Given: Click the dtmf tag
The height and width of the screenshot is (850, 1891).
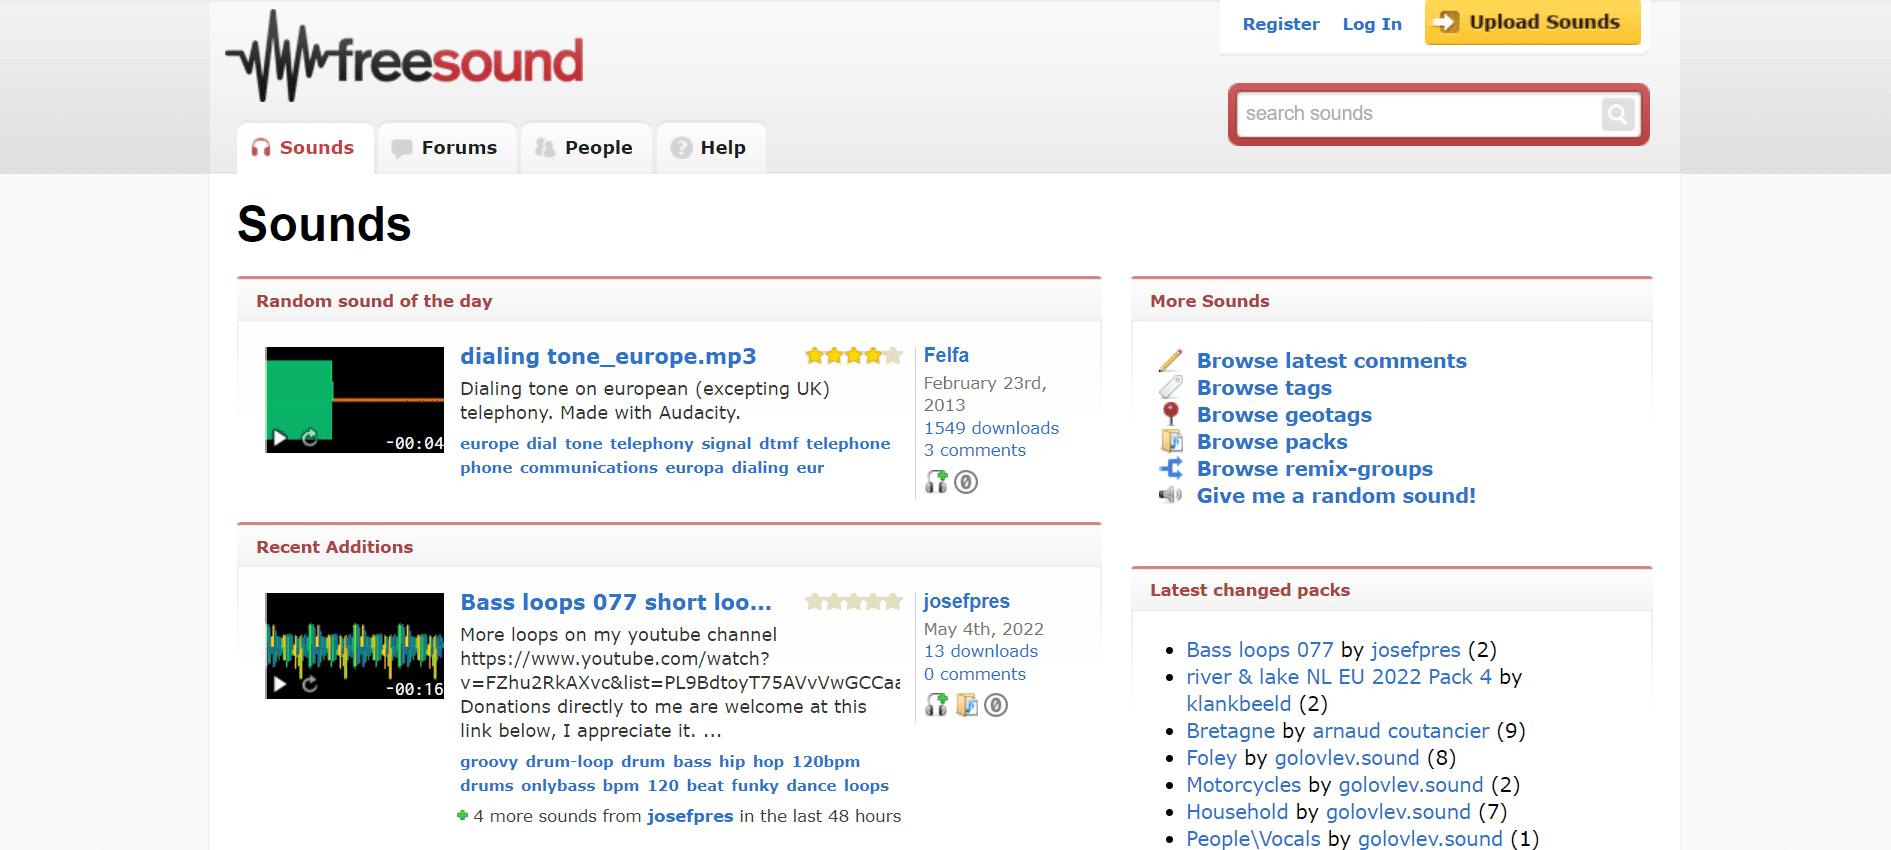Looking at the screenshot, I should pos(778,444).
